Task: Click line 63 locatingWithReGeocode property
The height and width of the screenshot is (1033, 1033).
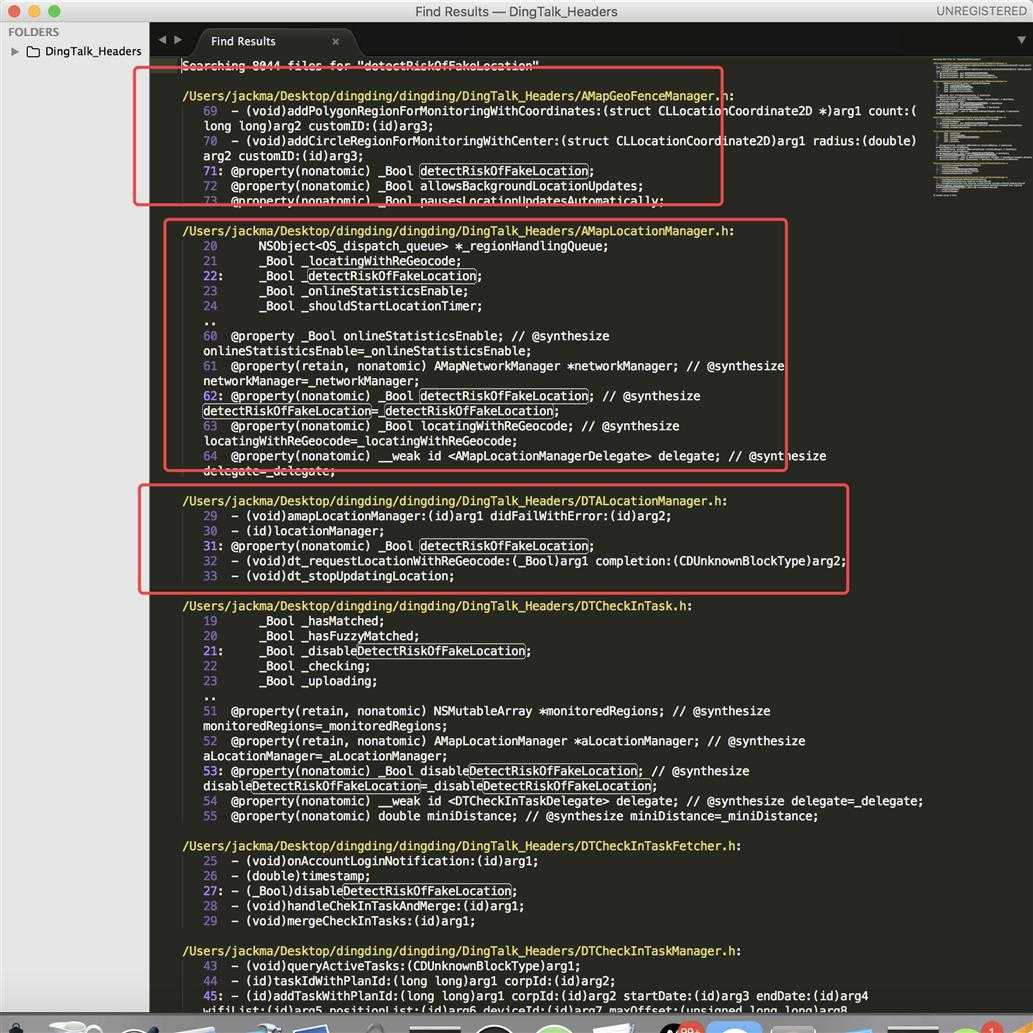Action: click(x=441, y=433)
